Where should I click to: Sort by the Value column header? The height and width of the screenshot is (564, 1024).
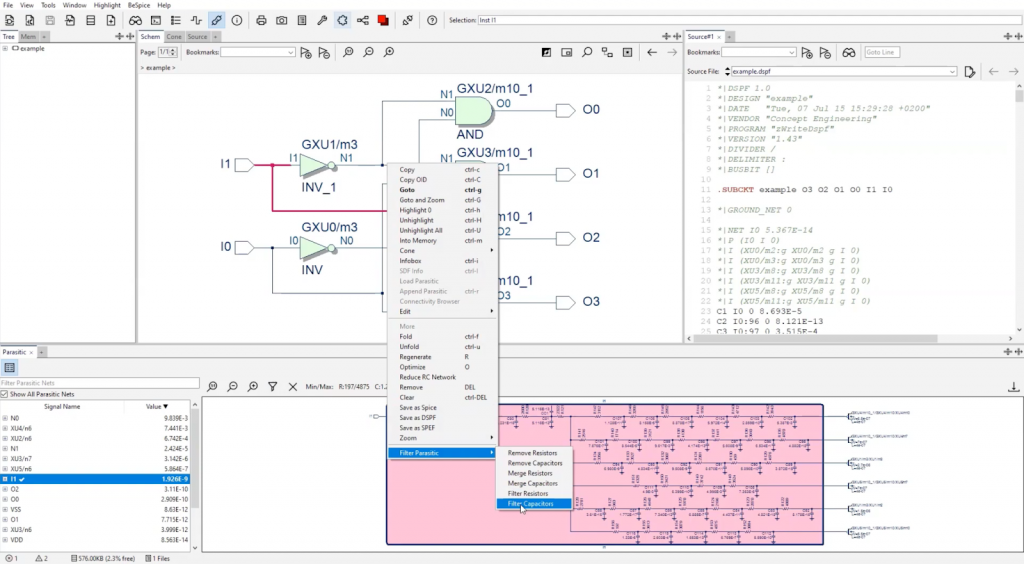click(157, 407)
